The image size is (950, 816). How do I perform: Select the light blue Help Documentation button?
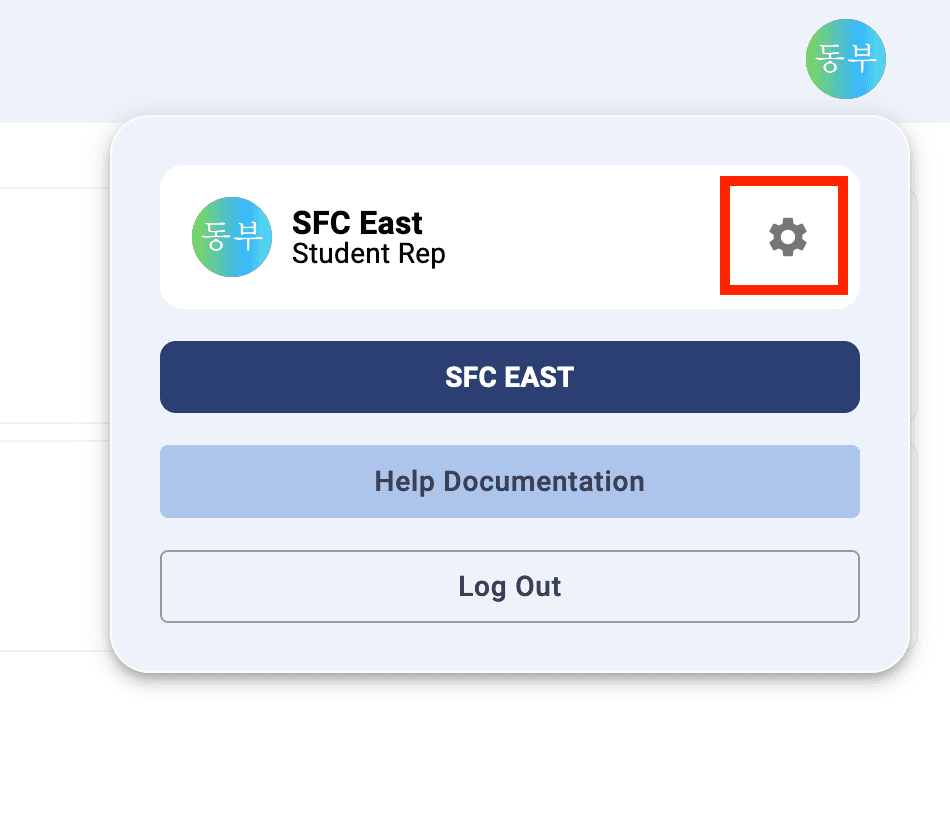509,481
